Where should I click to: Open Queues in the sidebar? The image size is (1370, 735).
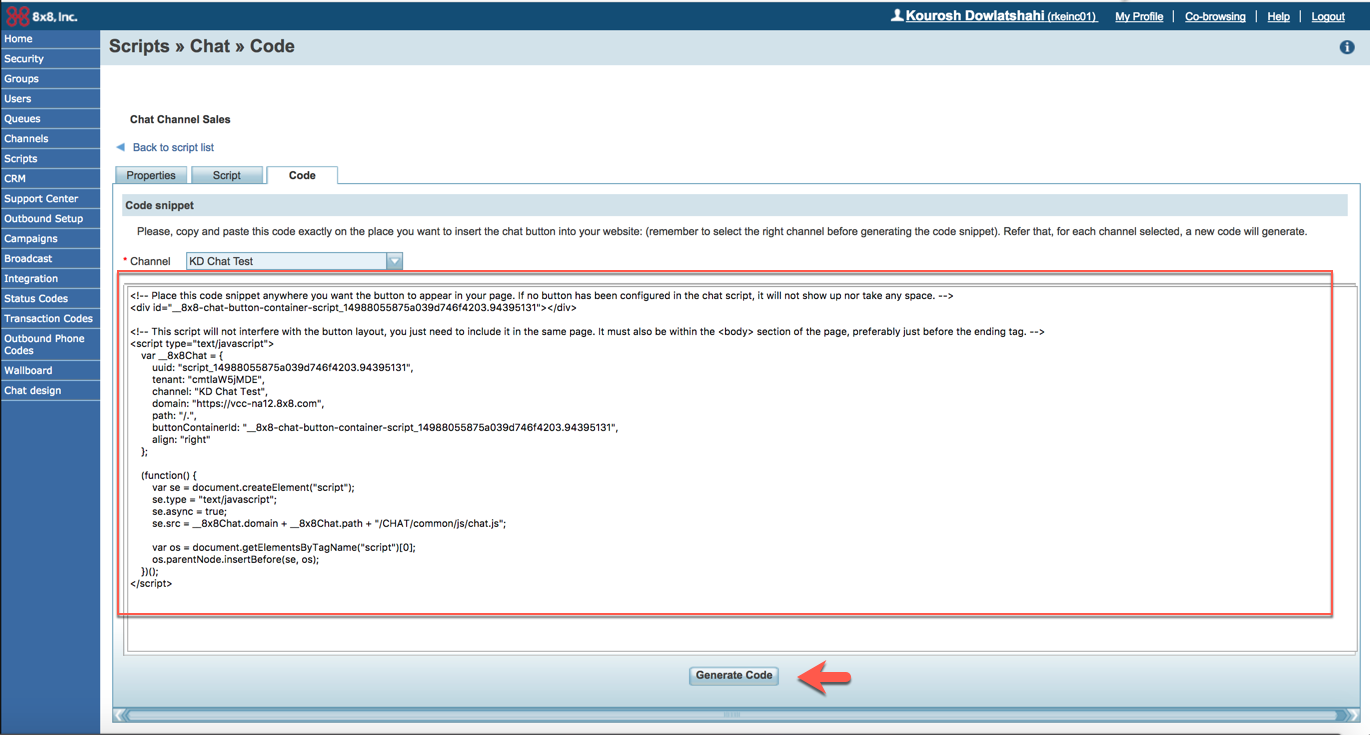tap(50, 119)
